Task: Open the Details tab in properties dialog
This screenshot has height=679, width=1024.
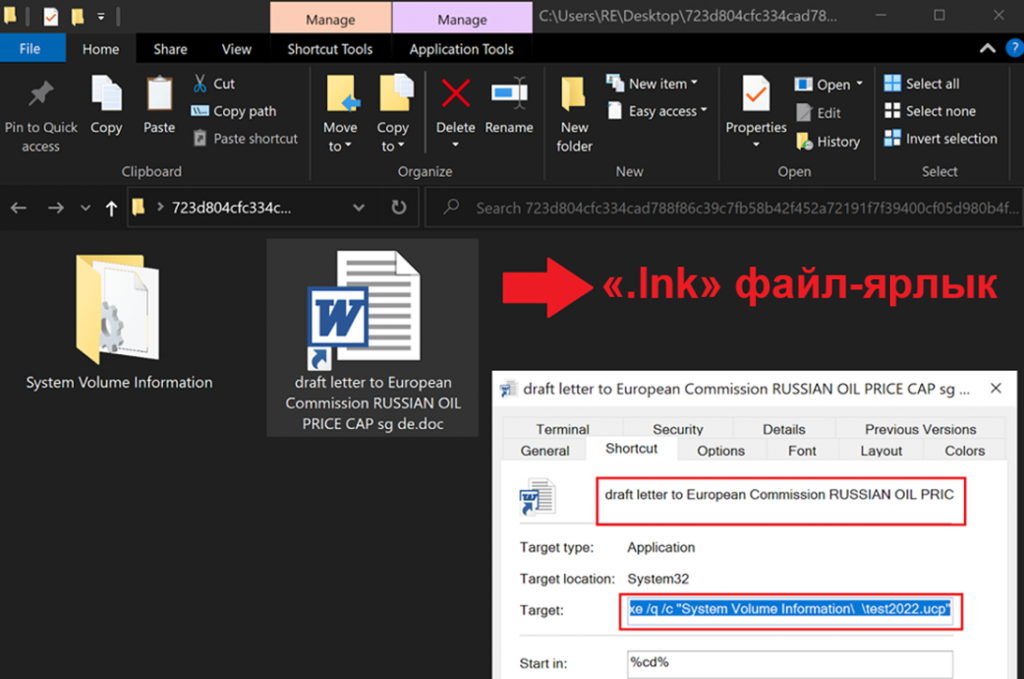Action: tap(783, 429)
